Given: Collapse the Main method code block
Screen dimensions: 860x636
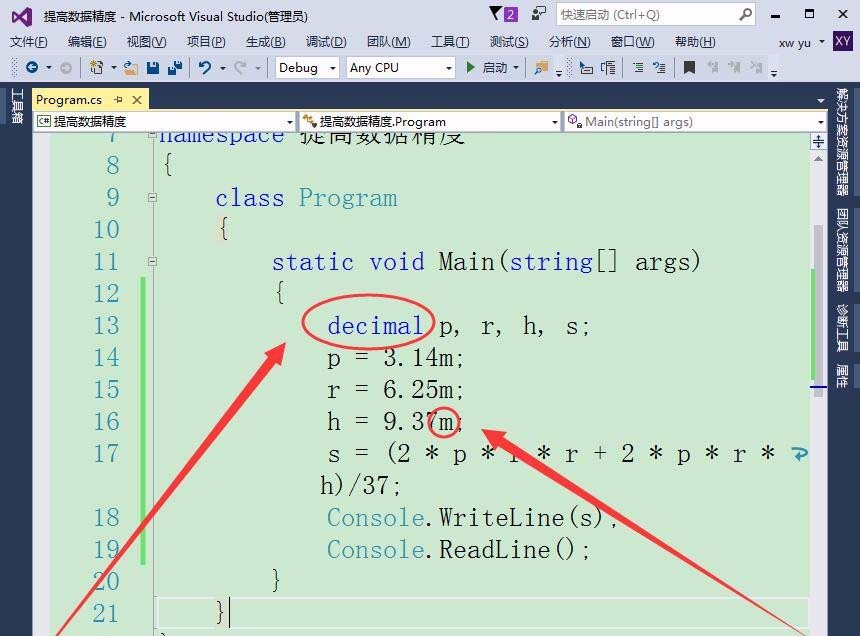Looking at the screenshot, I should point(153,261).
